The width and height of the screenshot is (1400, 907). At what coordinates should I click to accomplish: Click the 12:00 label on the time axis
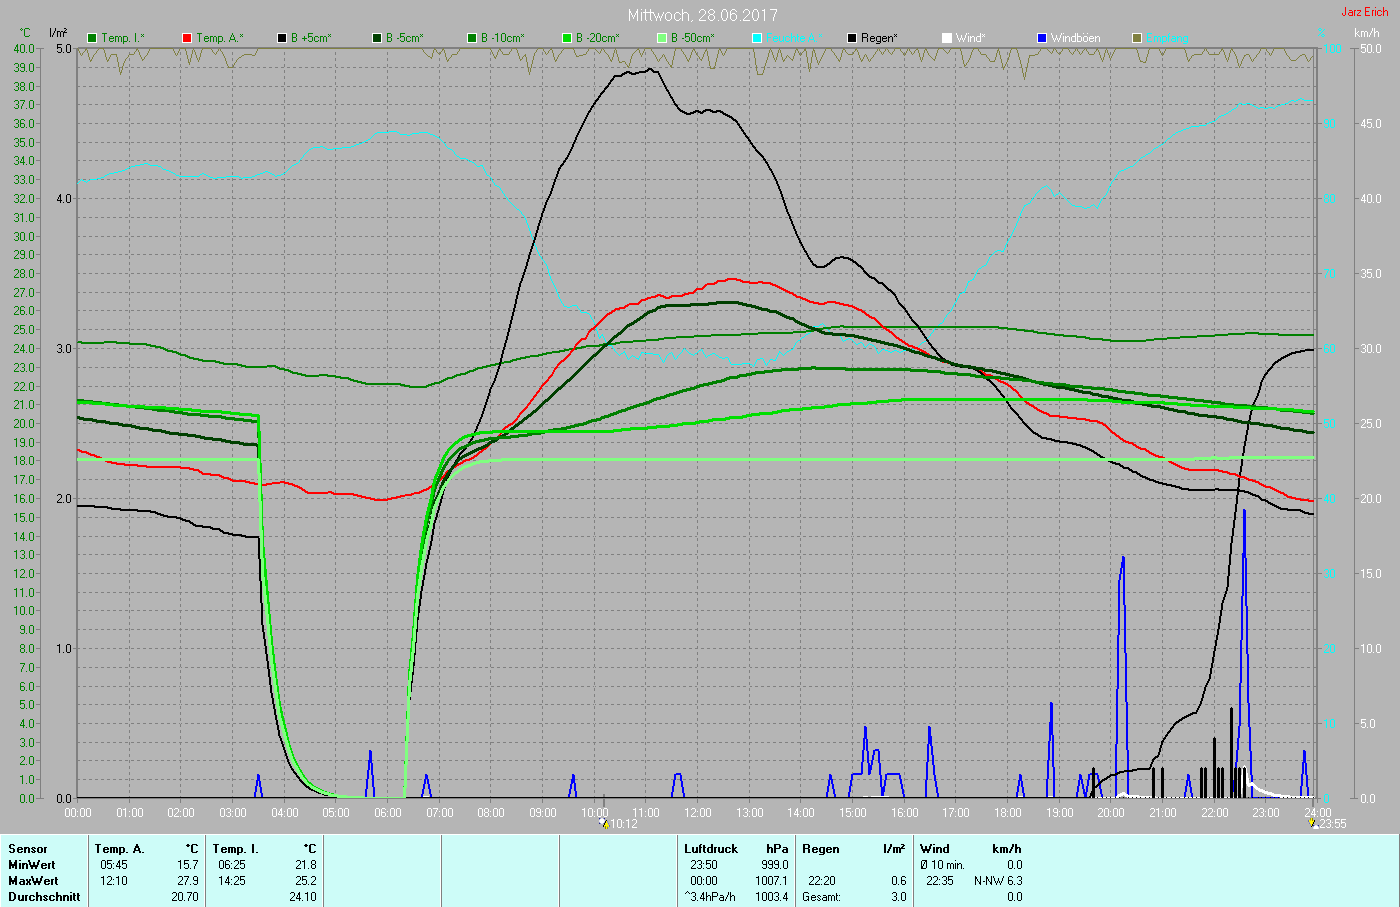(697, 813)
